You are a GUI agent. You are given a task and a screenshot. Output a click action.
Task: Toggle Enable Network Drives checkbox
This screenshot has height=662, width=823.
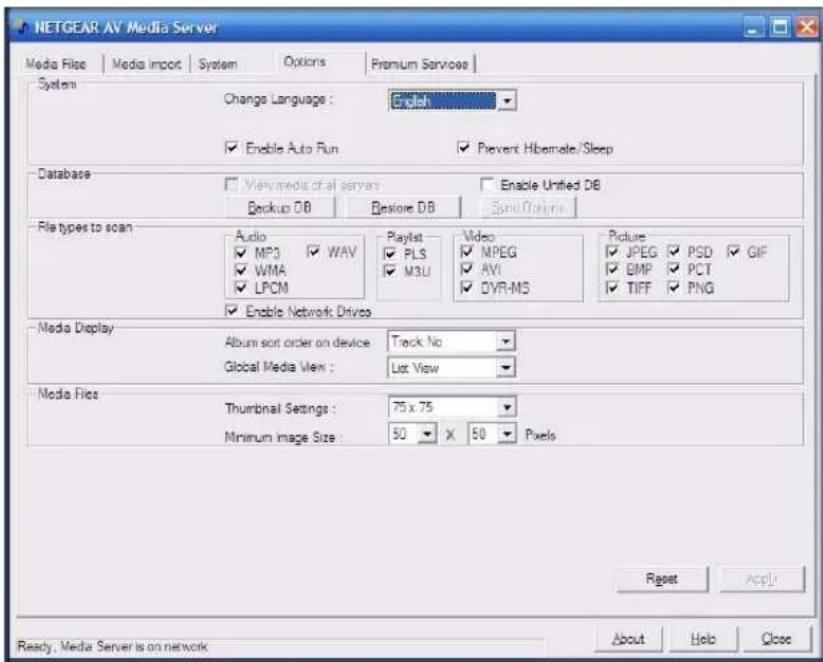click(231, 311)
